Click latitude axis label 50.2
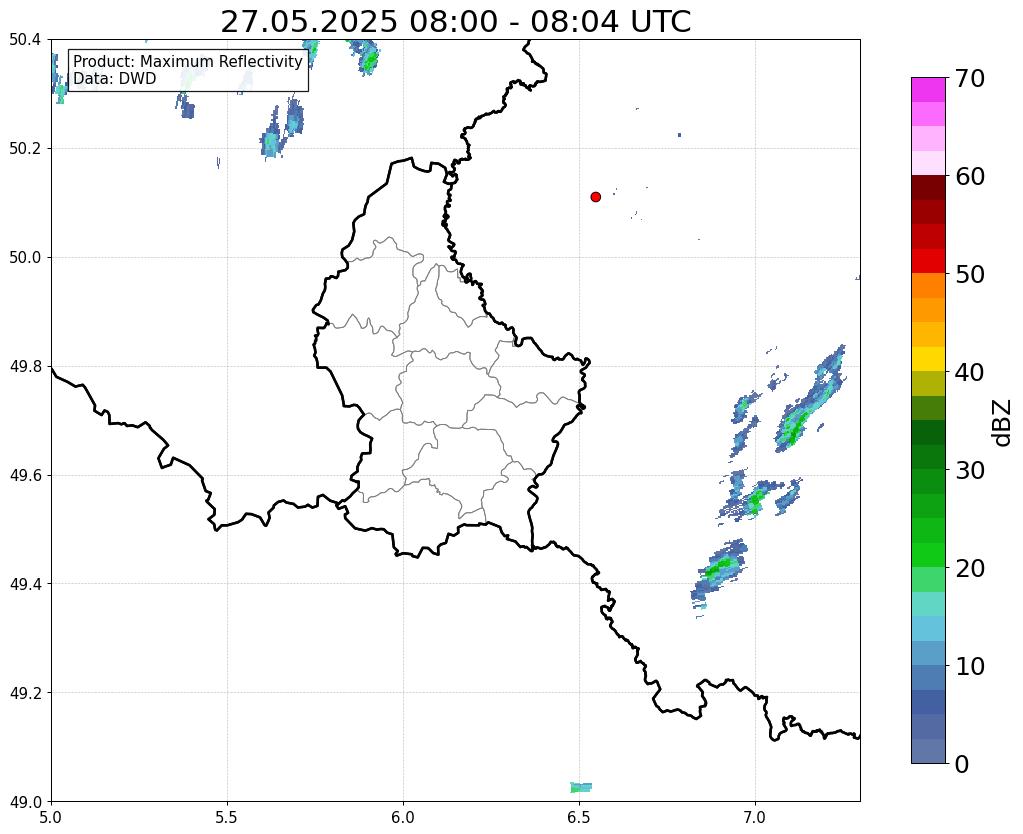The image size is (1023, 834). point(25,149)
